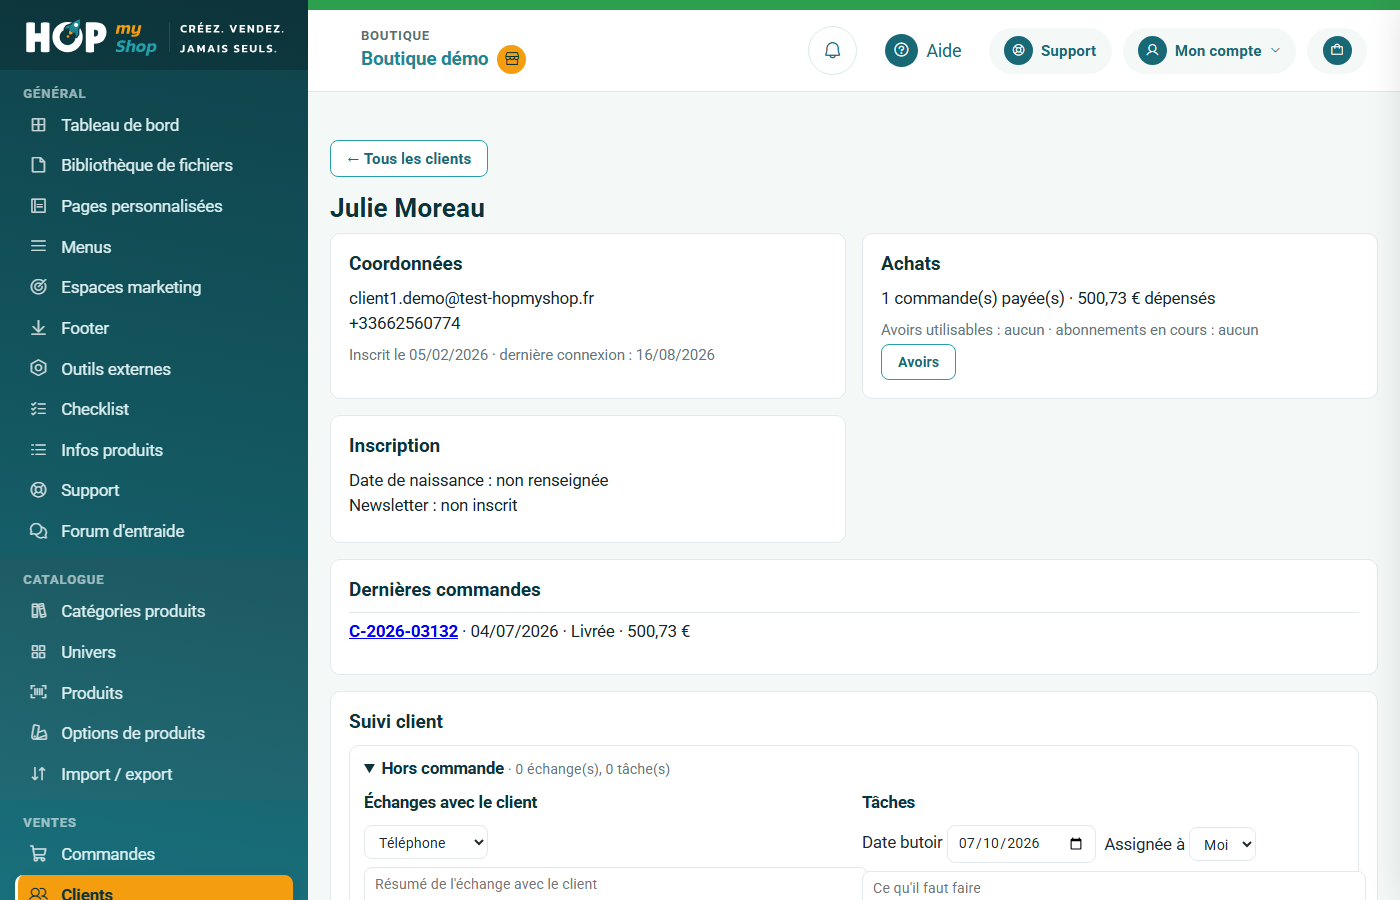This screenshot has height=900, width=1400.
Task: Click the Catégories produits icon
Action: click(39, 611)
